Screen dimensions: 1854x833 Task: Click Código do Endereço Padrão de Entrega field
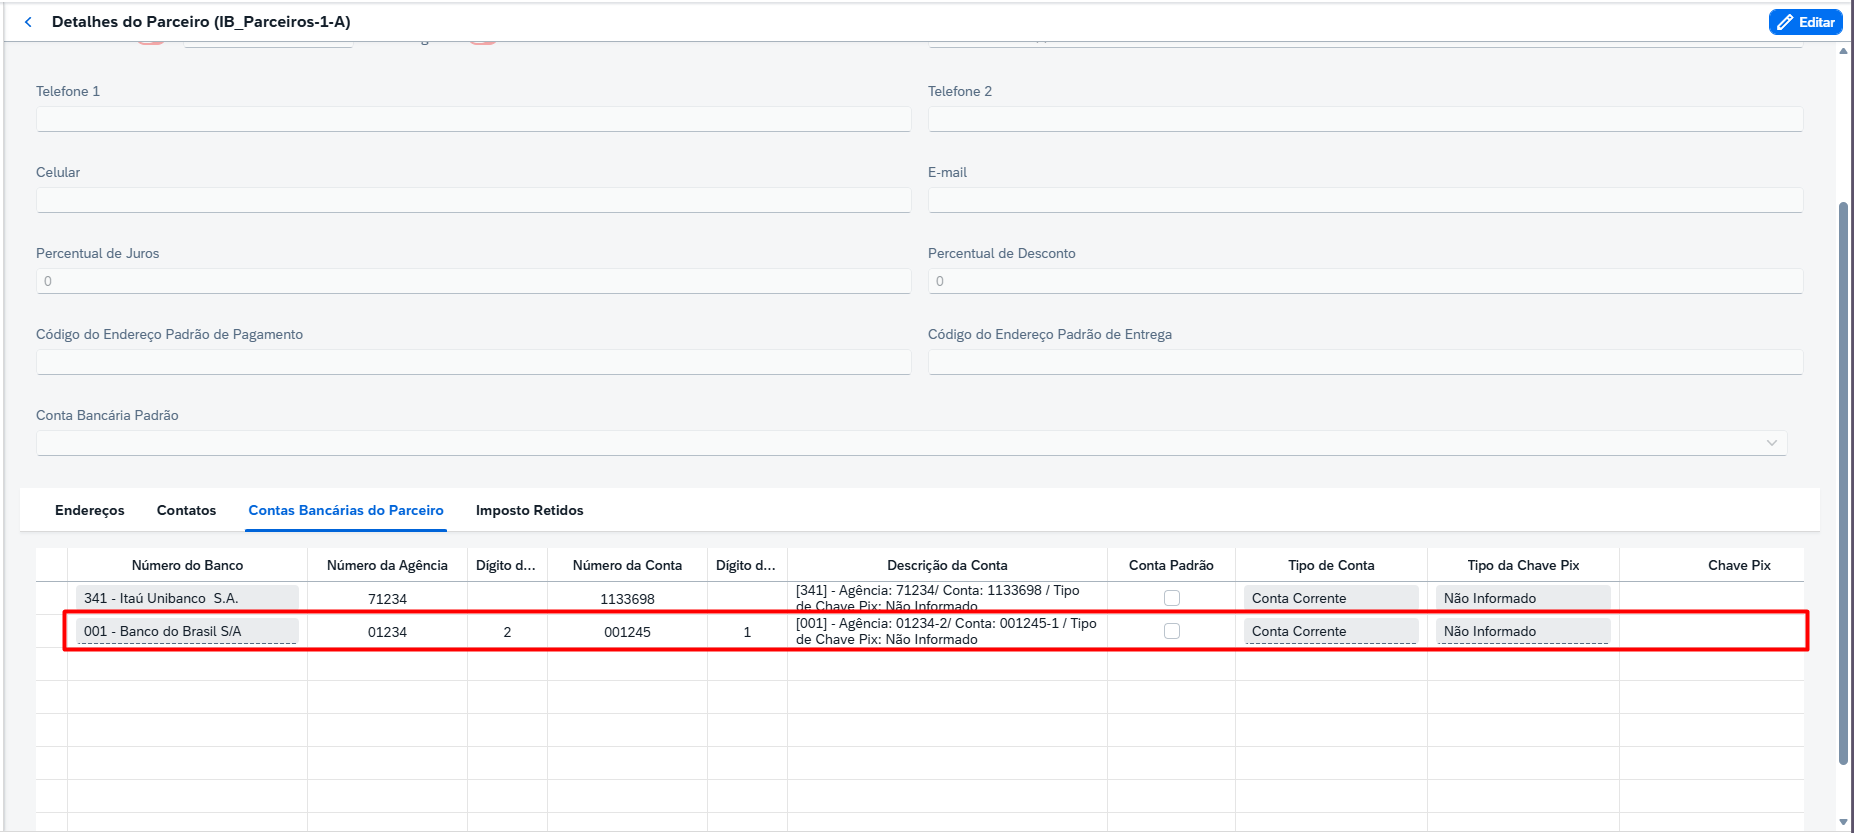pyautogui.click(x=1365, y=362)
